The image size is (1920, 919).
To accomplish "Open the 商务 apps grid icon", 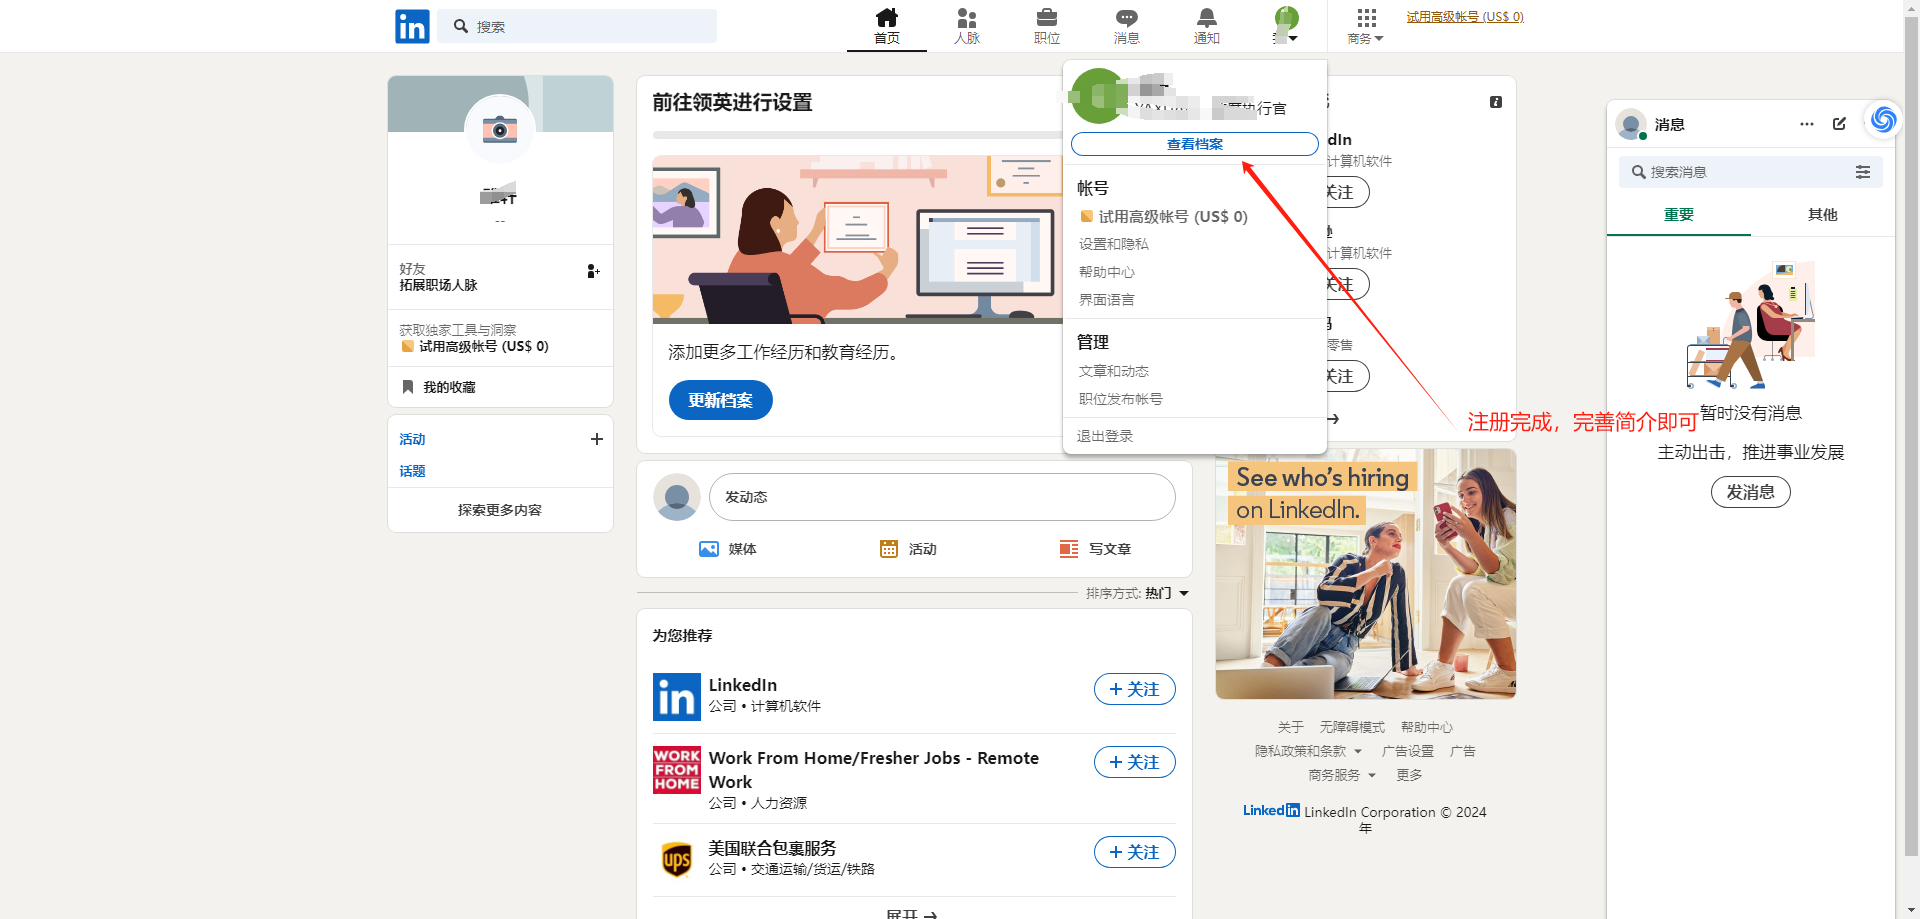I will [x=1364, y=19].
